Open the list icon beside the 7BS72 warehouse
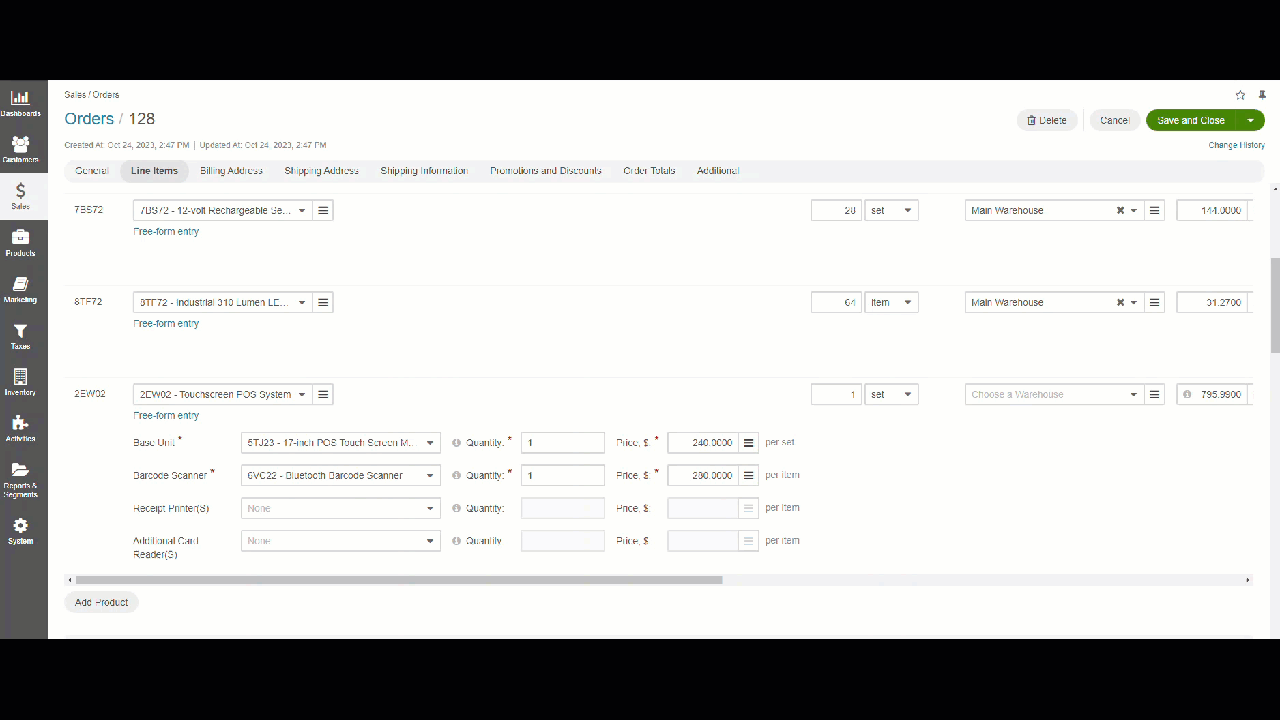 point(1155,210)
